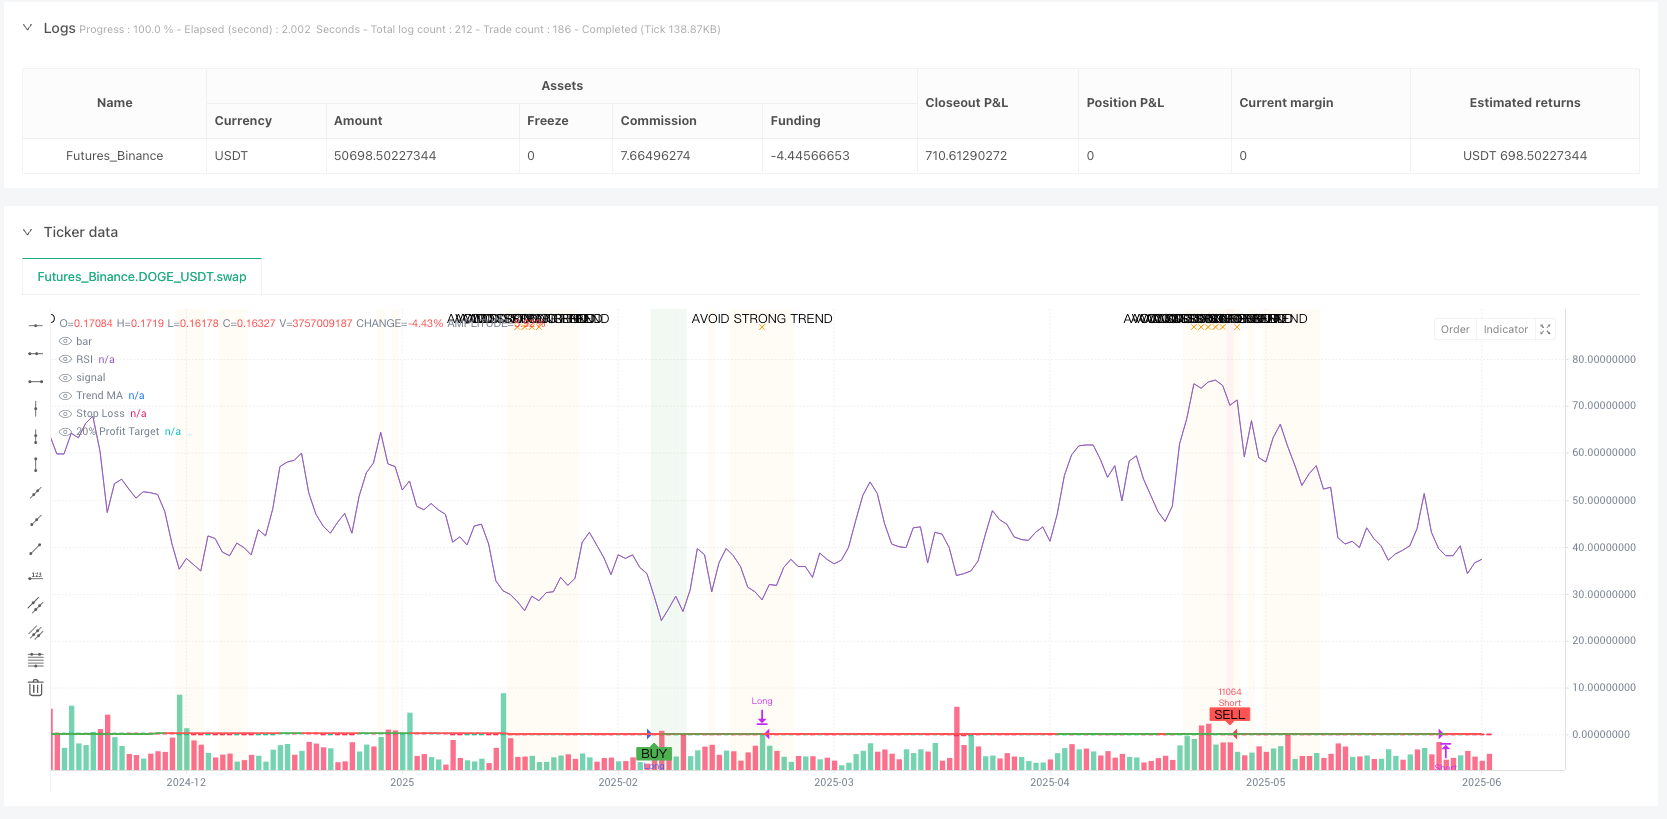Choose the Fibonacci horizontal lines tool
Image resolution: width=1667 pixels, height=819 pixels.
click(x=36, y=660)
